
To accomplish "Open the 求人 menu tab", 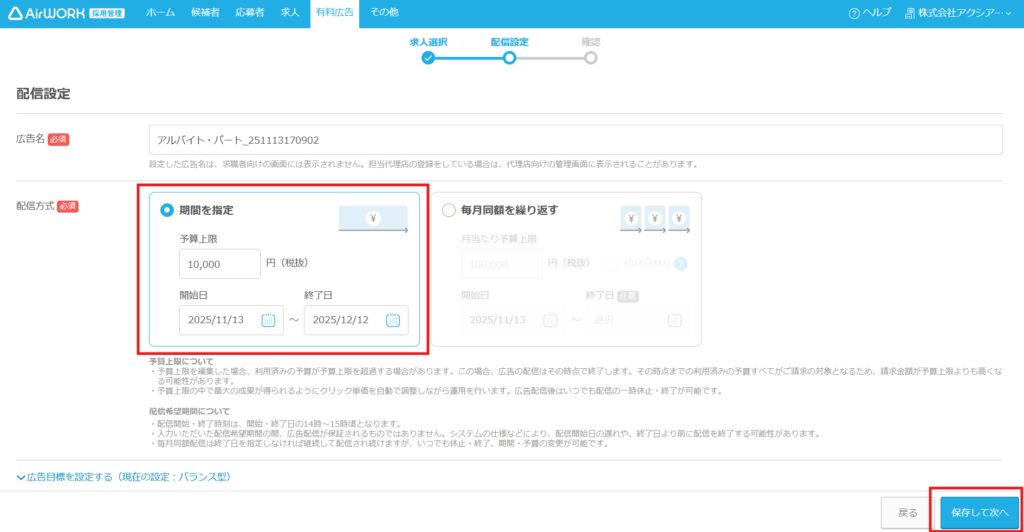I will click(289, 13).
